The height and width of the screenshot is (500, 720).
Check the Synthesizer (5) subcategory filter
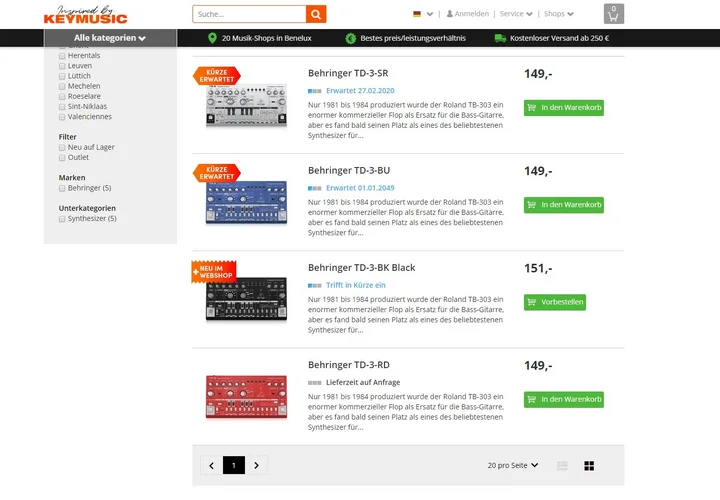[x=62, y=219]
